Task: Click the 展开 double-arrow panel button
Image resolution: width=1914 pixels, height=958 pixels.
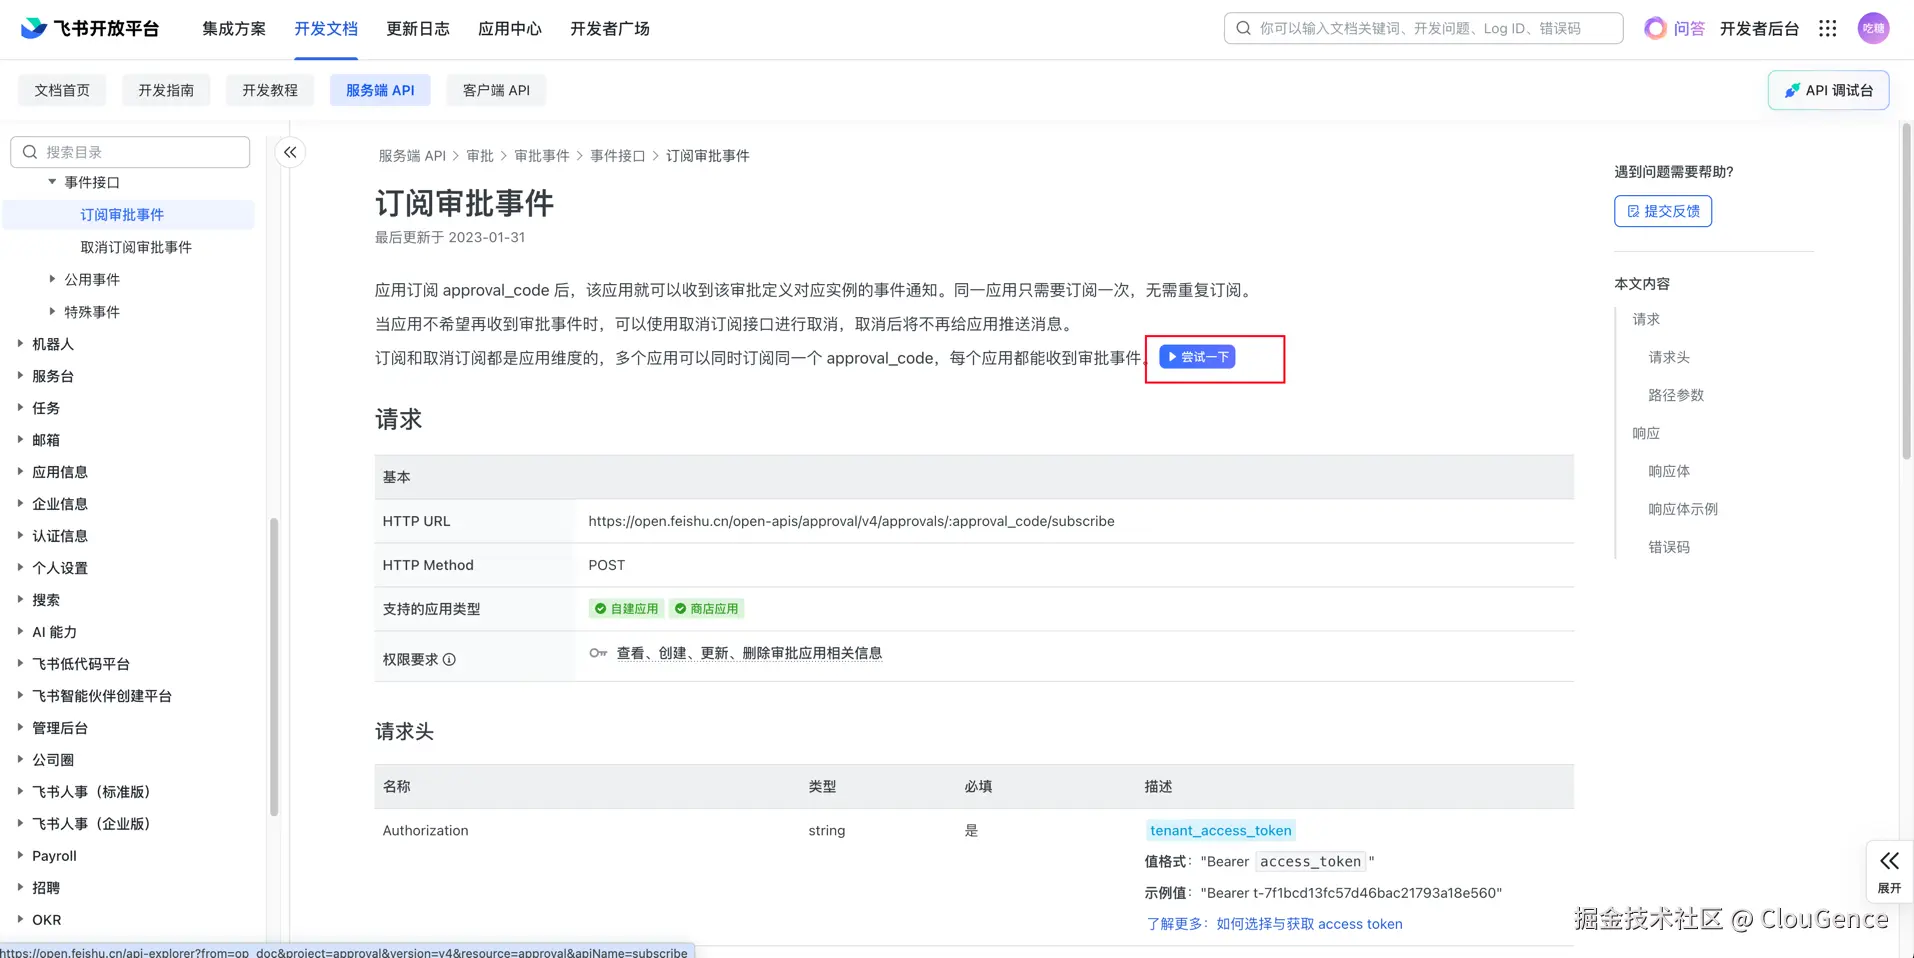Action: [1889, 871]
